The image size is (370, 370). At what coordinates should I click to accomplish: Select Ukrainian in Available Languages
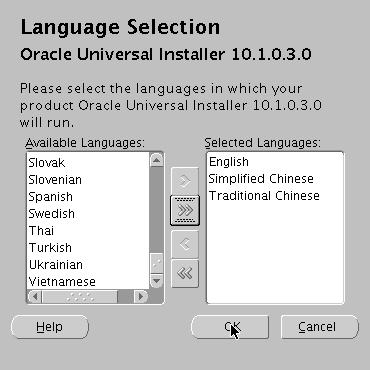click(88, 265)
